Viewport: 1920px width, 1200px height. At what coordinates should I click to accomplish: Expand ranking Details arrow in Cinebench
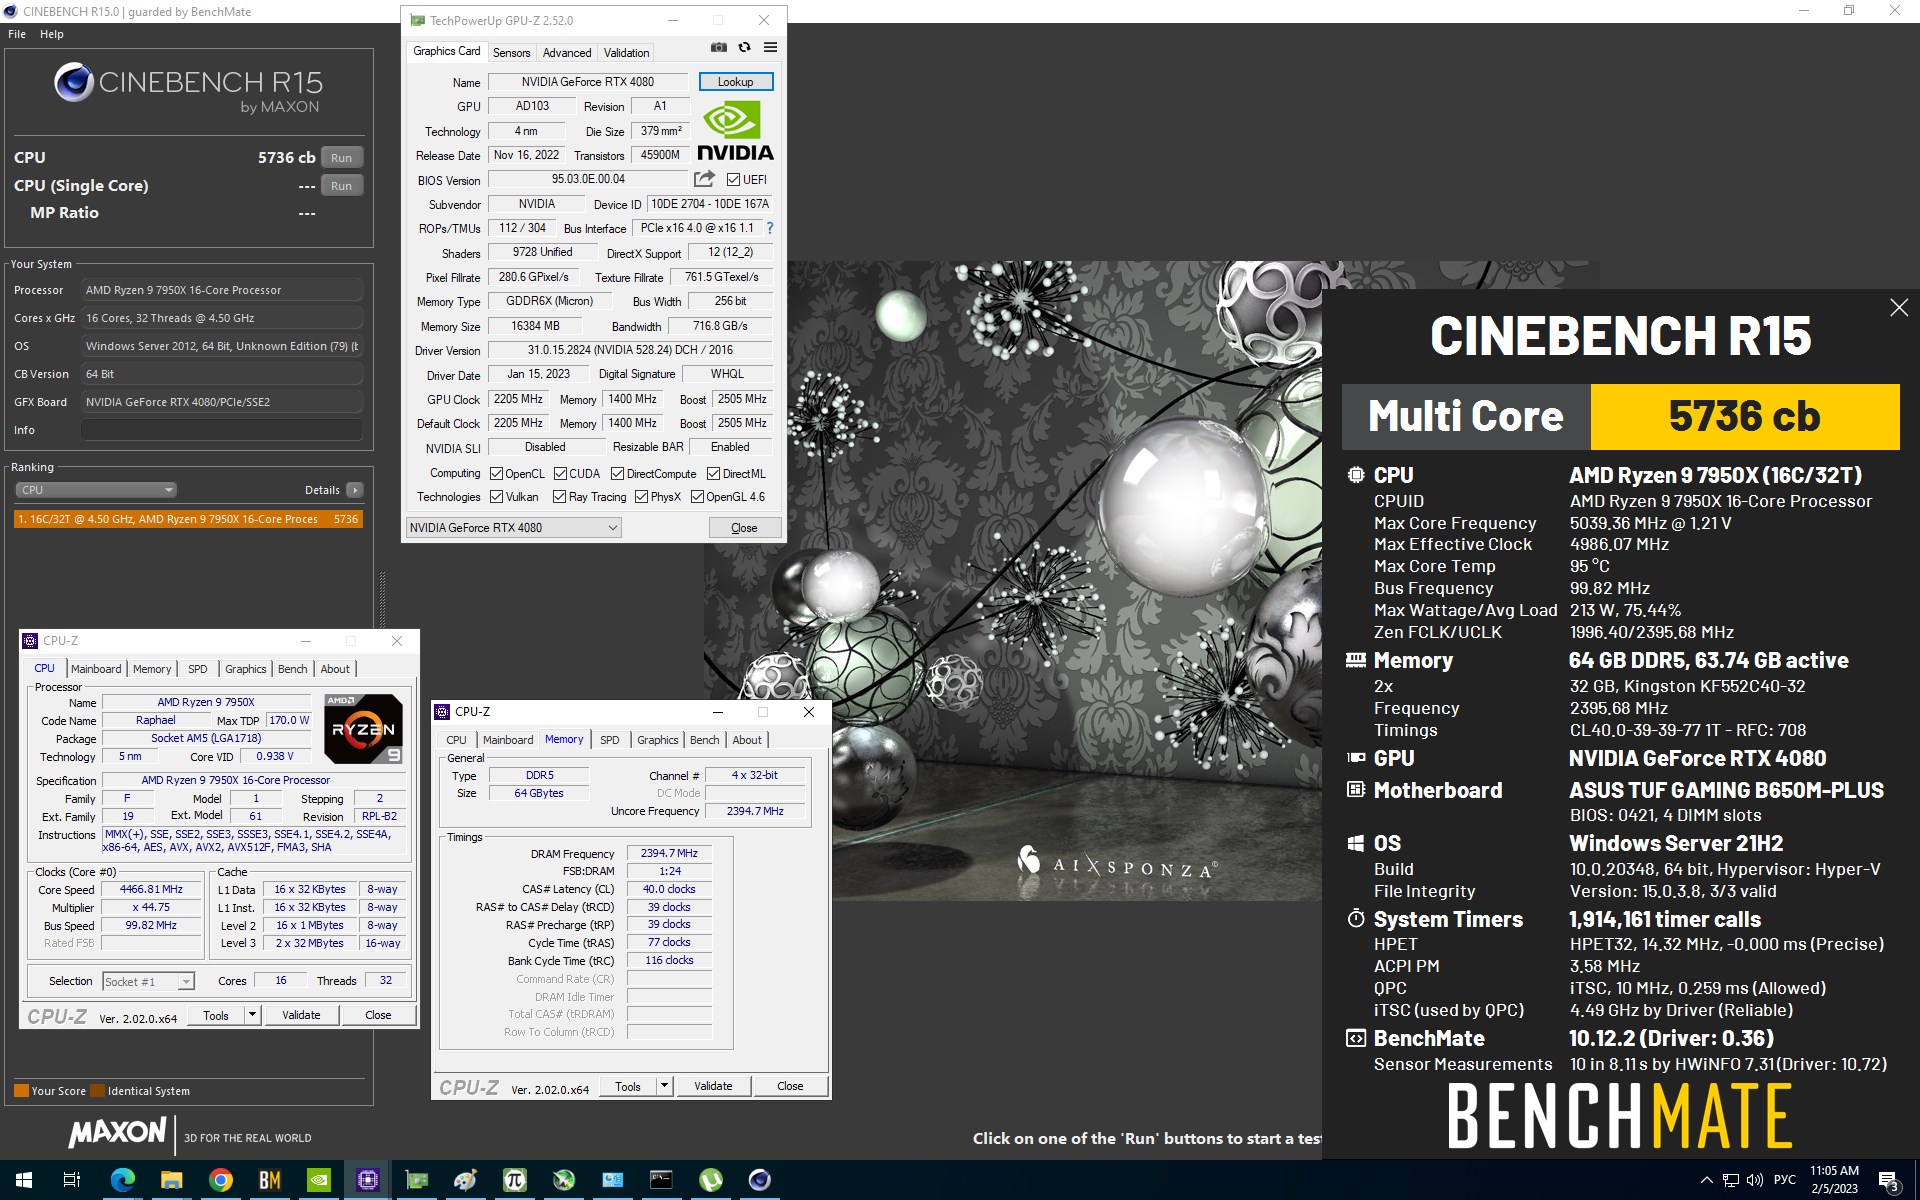355,490
